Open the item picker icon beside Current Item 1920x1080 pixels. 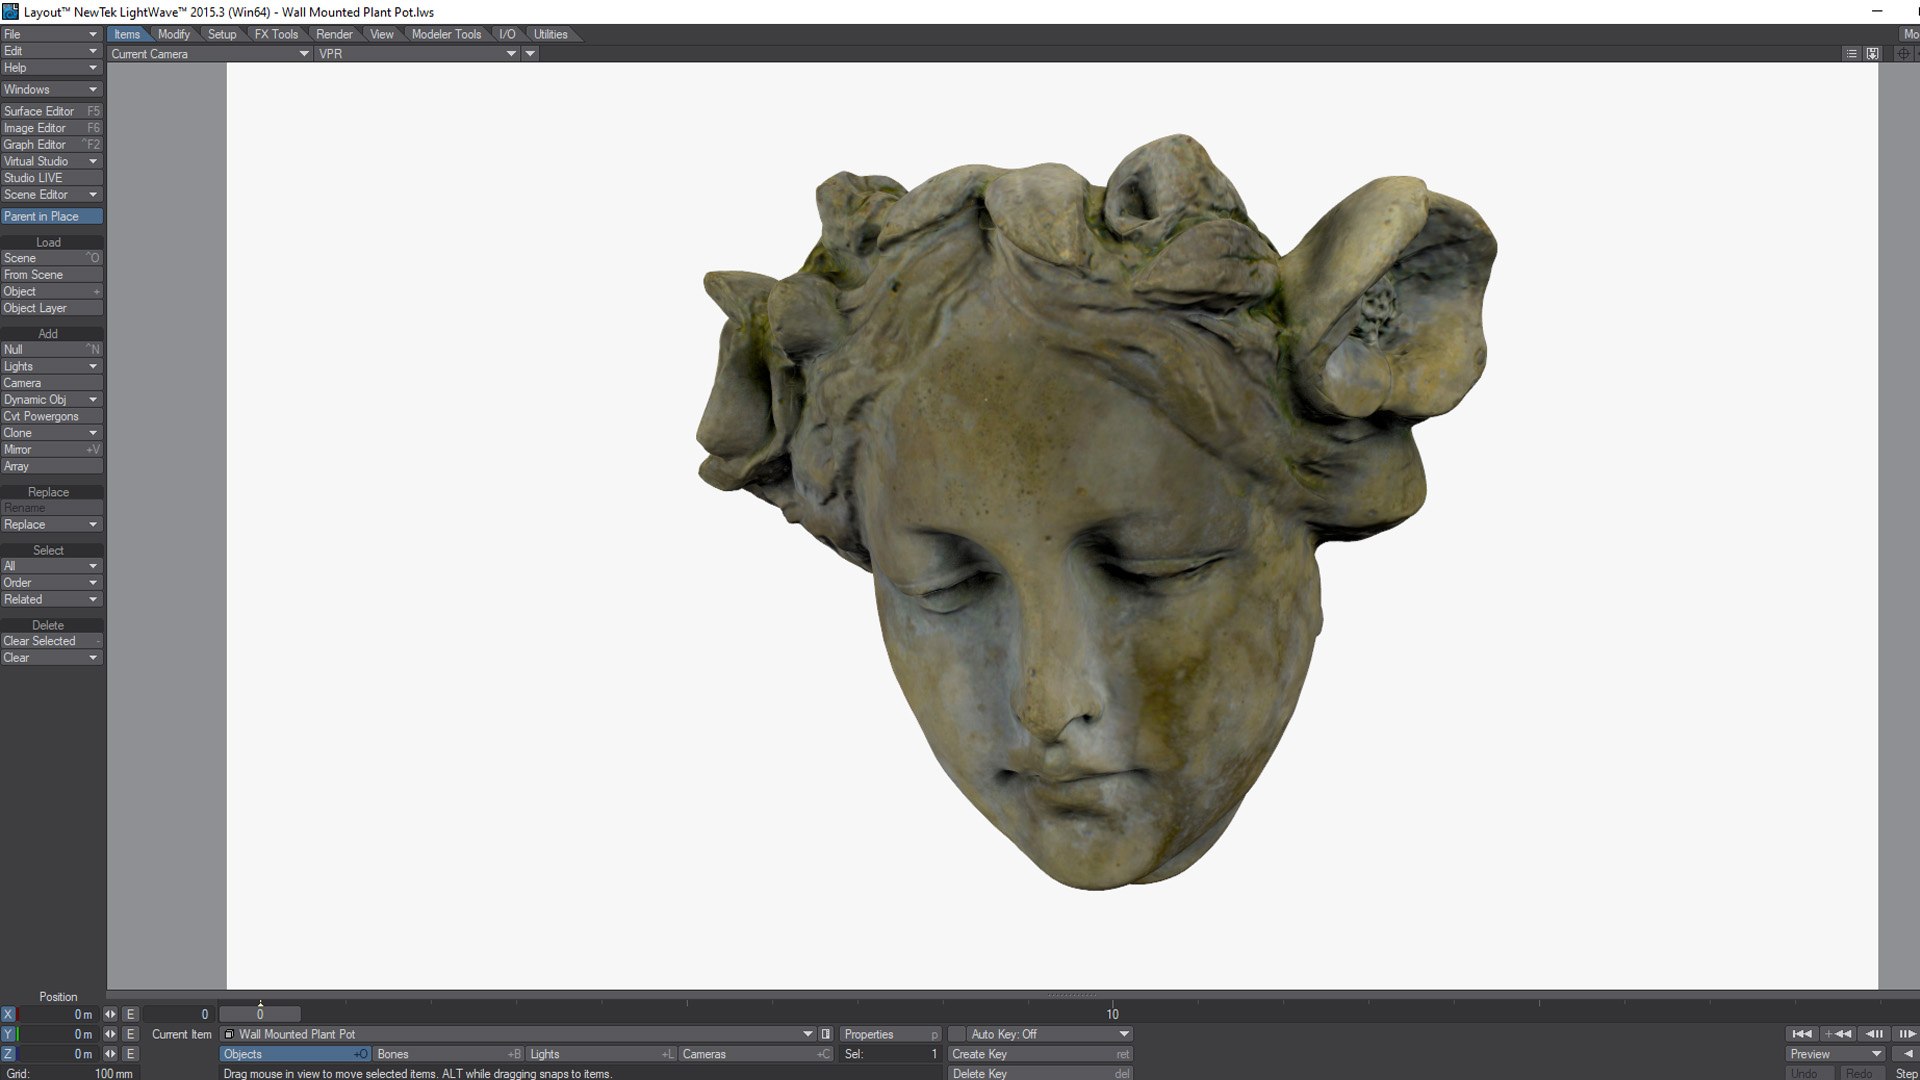825,1034
